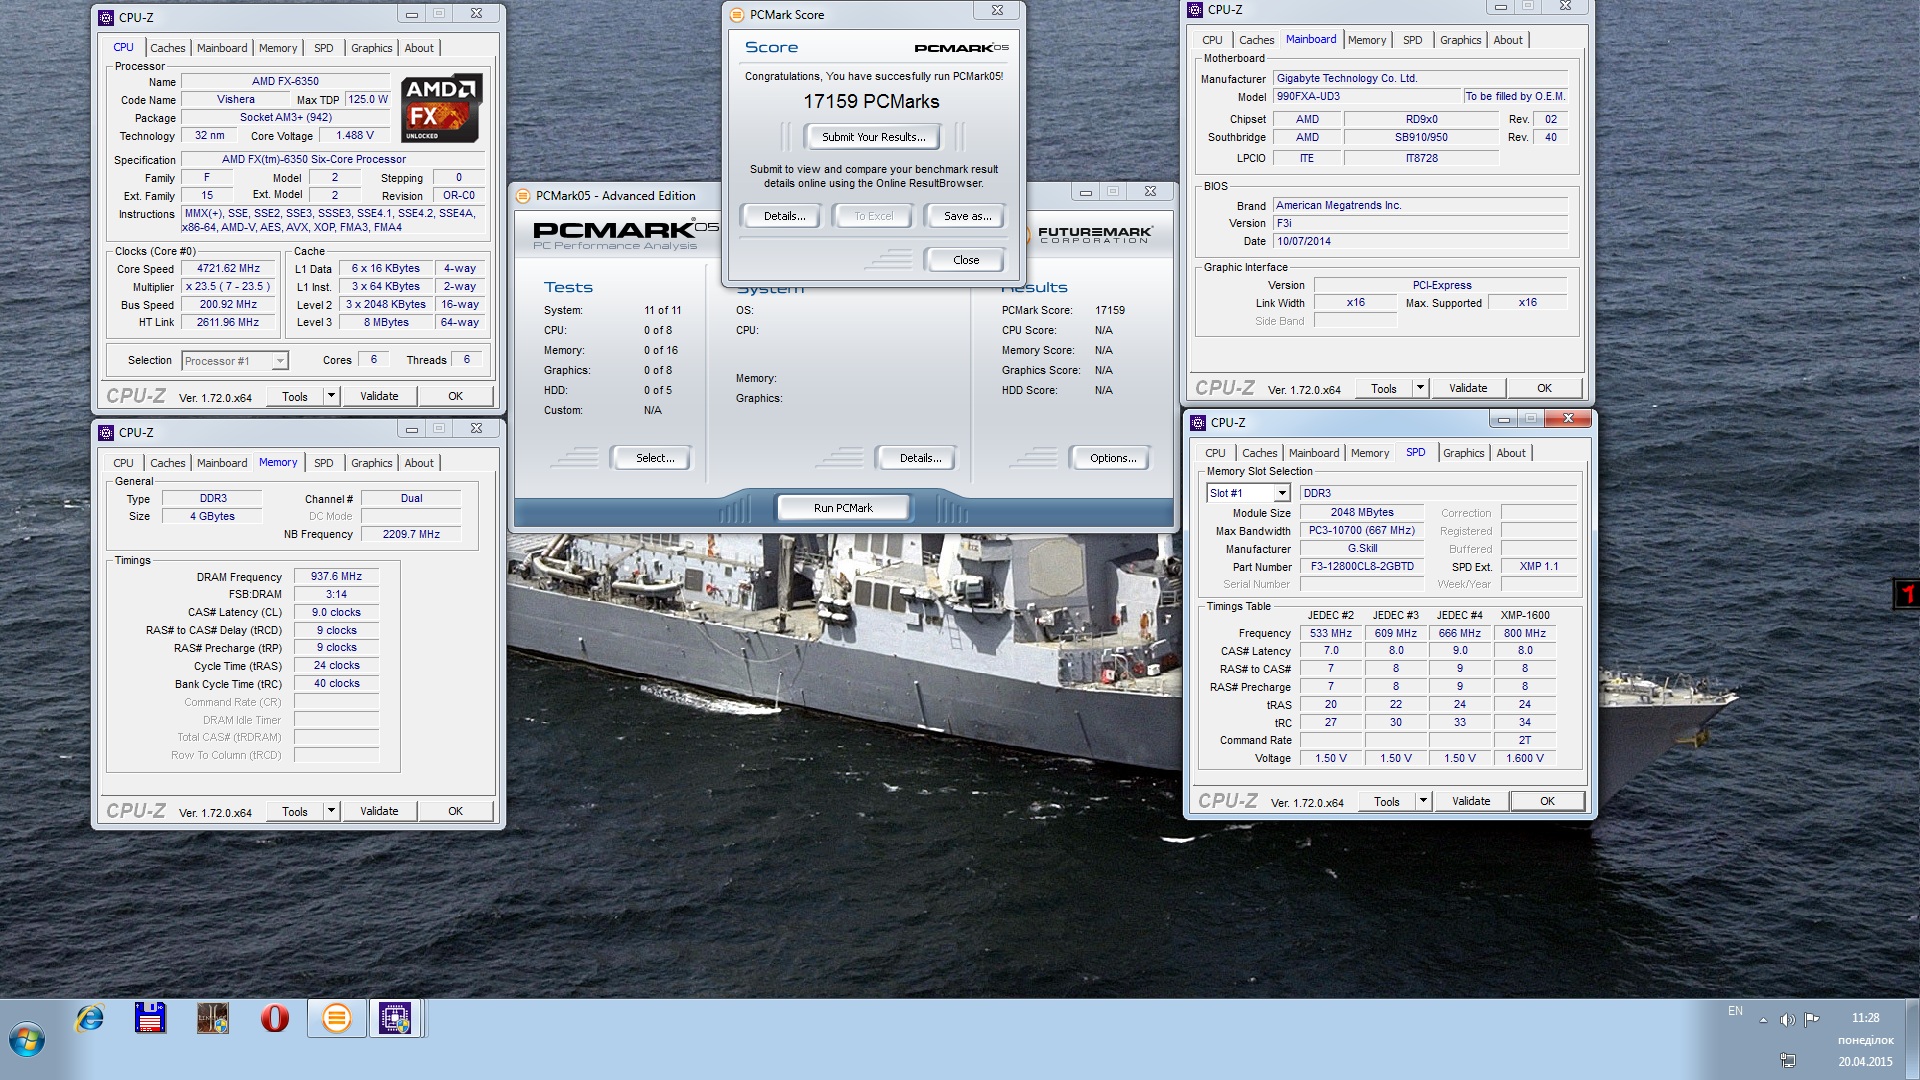The width and height of the screenshot is (1920, 1080).
Task: Launch Opera browser from the taskbar
Action: click(x=274, y=1018)
